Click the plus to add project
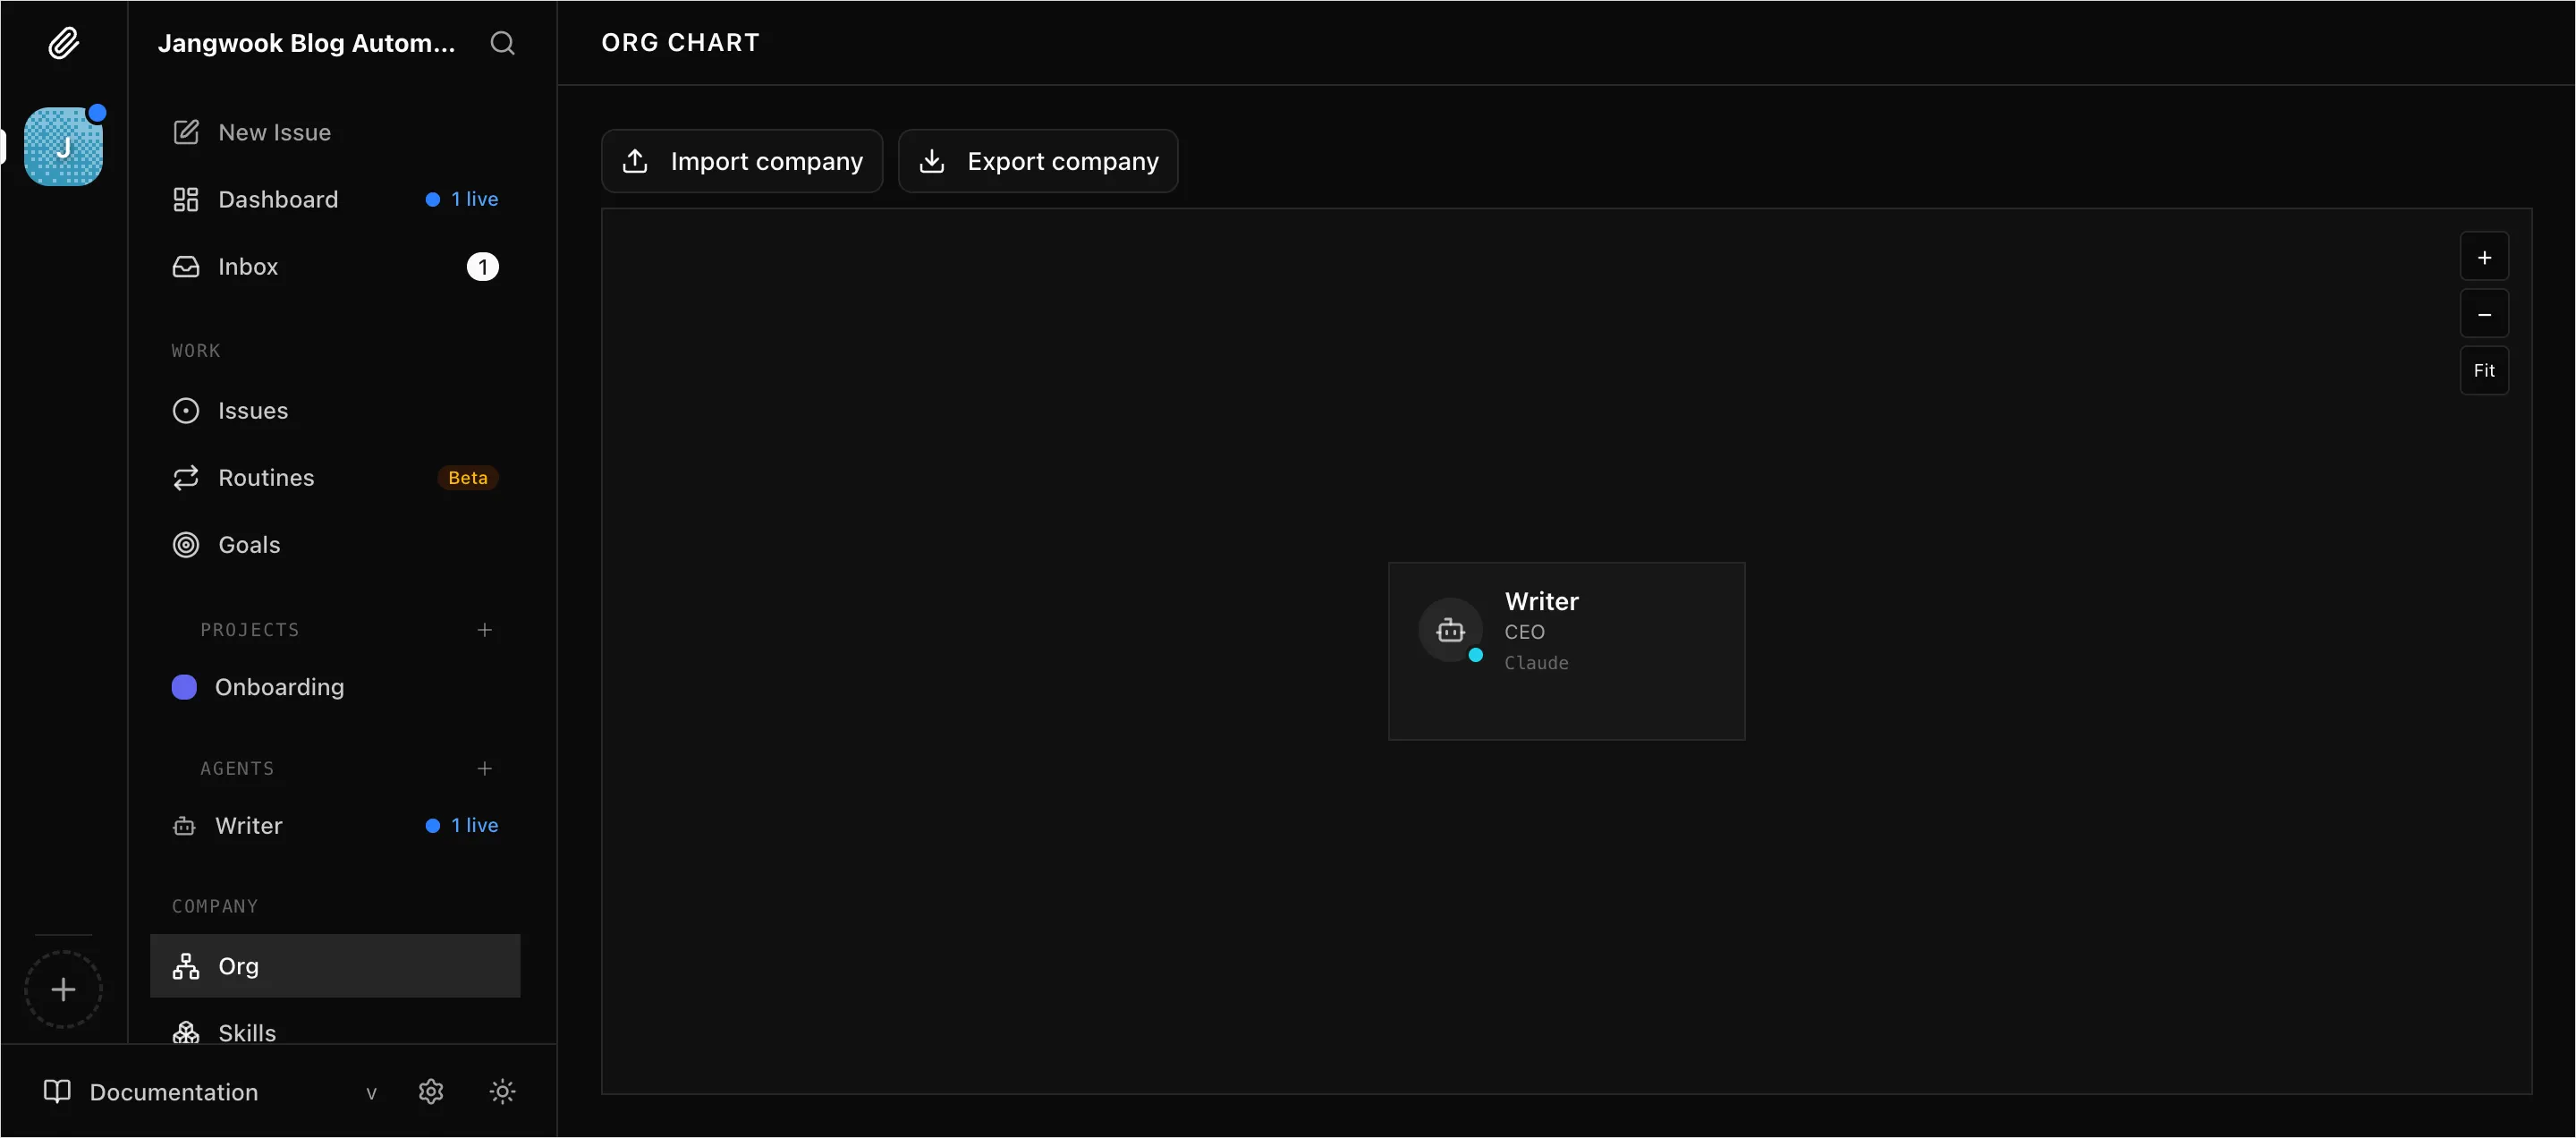The width and height of the screenshot is (2576, 1138). (485, 630)
